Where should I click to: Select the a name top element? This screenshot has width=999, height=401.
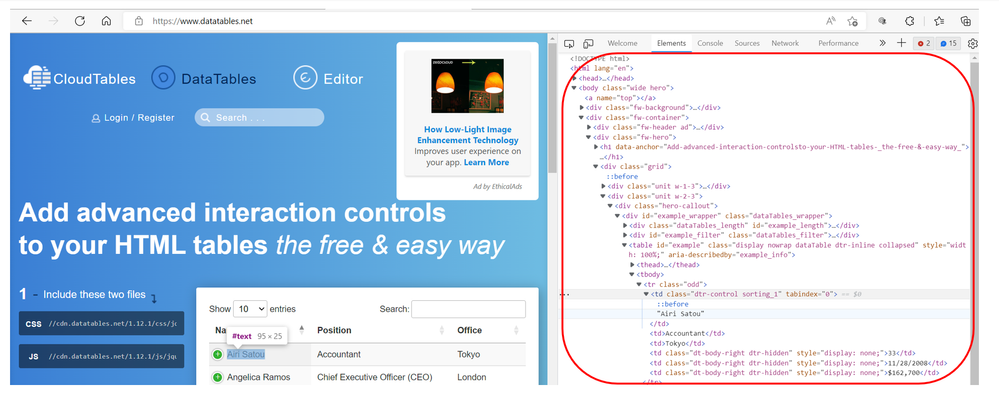620,98
